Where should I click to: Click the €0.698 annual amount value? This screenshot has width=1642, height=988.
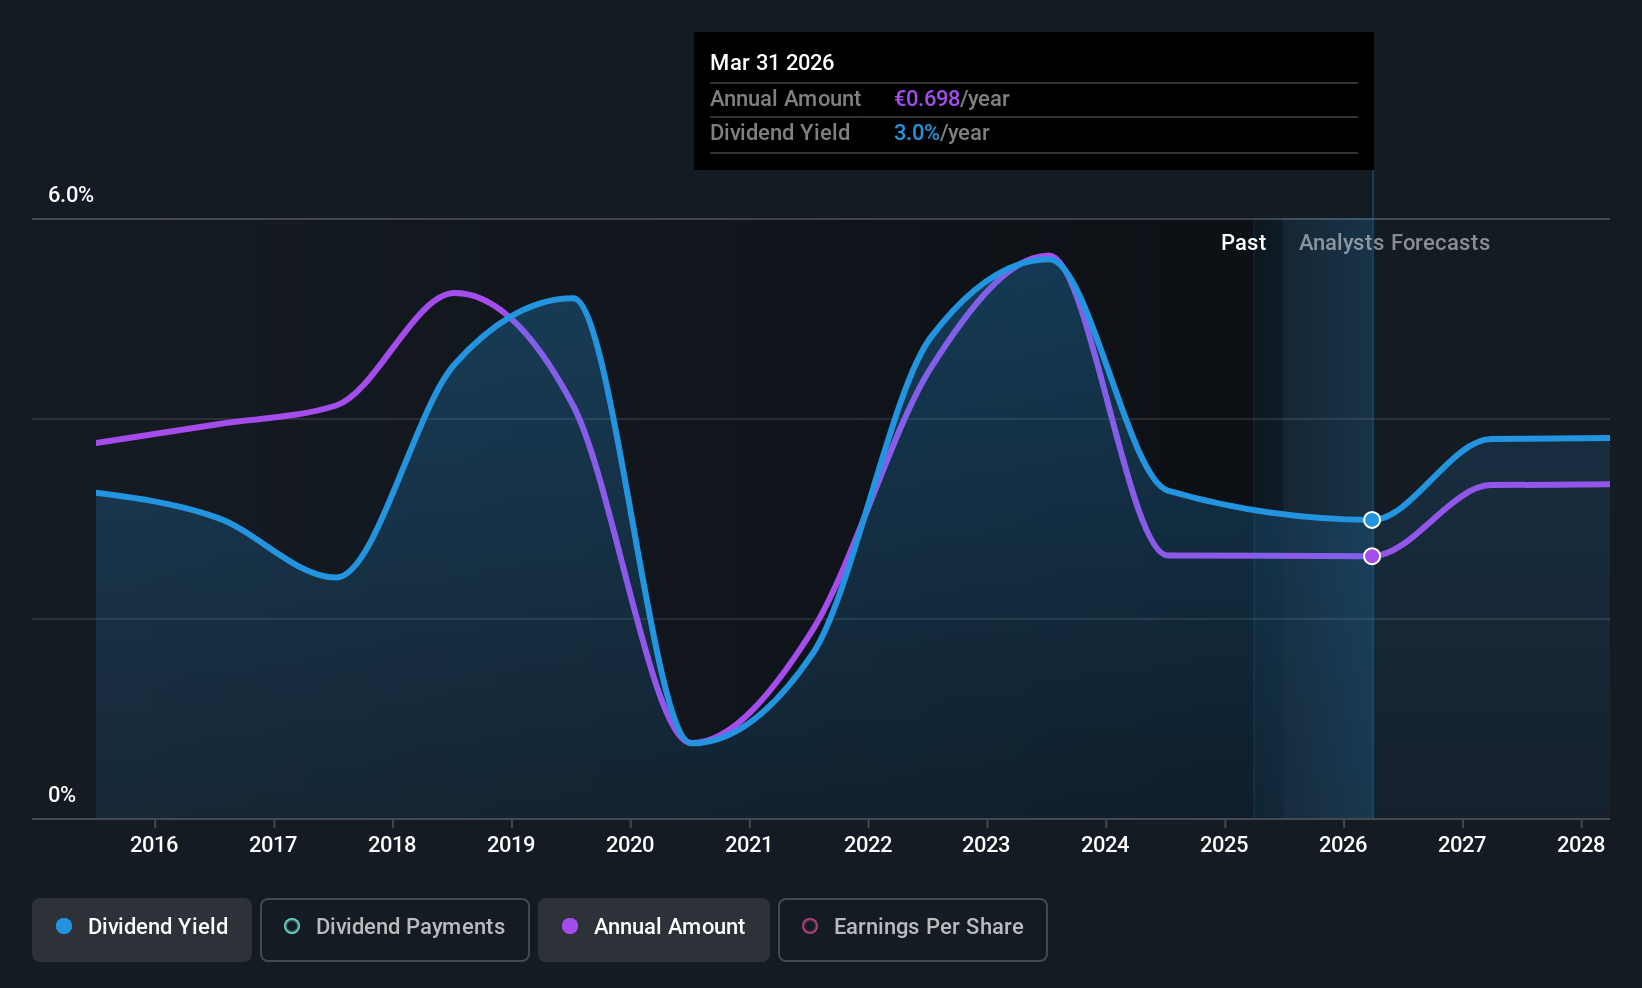pyautogui.click(x=927, y=99)
